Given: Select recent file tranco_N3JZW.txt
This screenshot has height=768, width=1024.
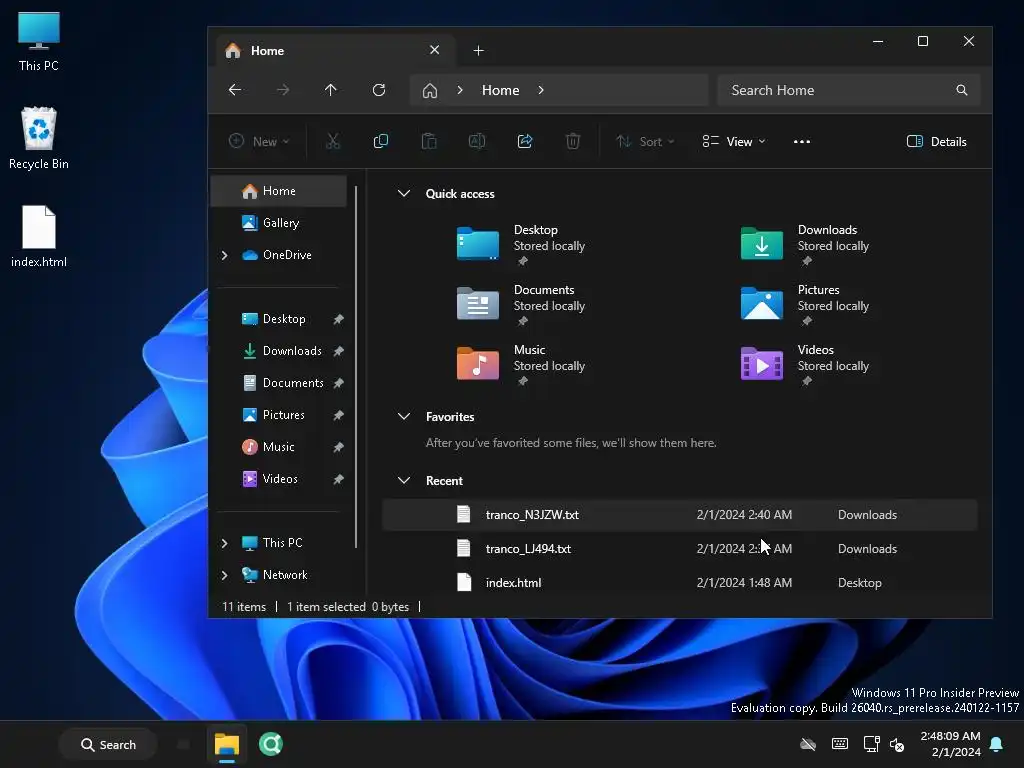Looking at the screenshot, I should pyautogui.click(x=679, y=515).
